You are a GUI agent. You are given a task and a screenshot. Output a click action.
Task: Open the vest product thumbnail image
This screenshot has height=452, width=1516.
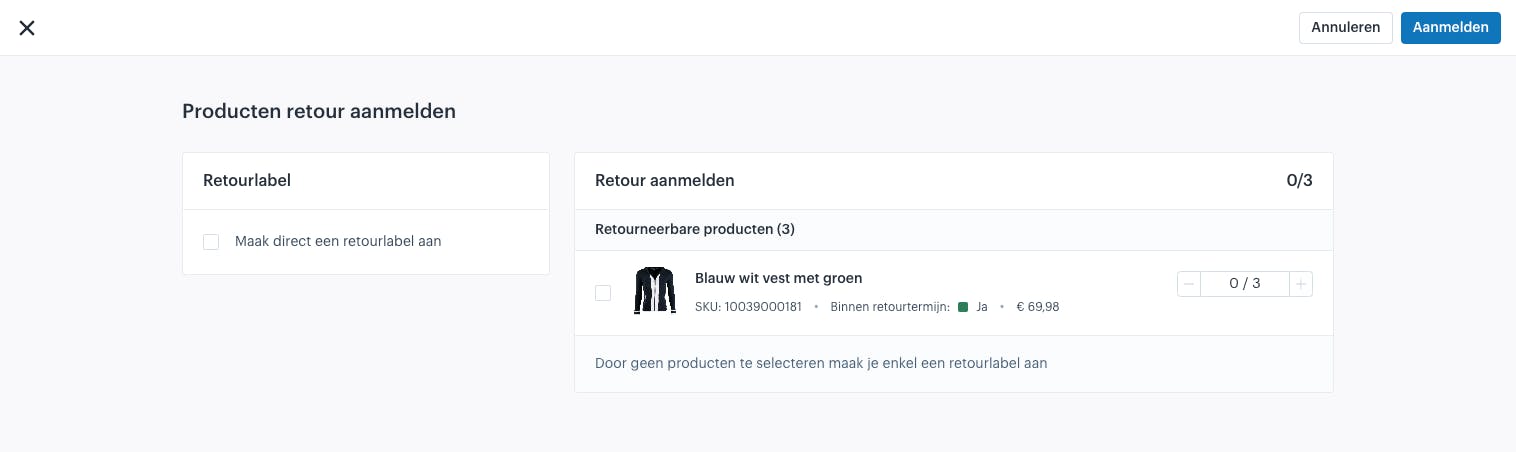tap(655, 291)
